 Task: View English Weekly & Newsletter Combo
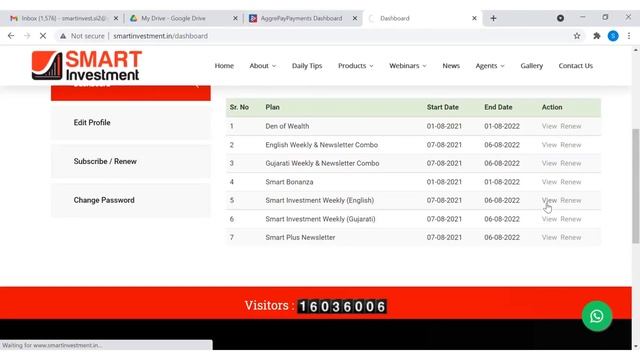pos(549,145)
